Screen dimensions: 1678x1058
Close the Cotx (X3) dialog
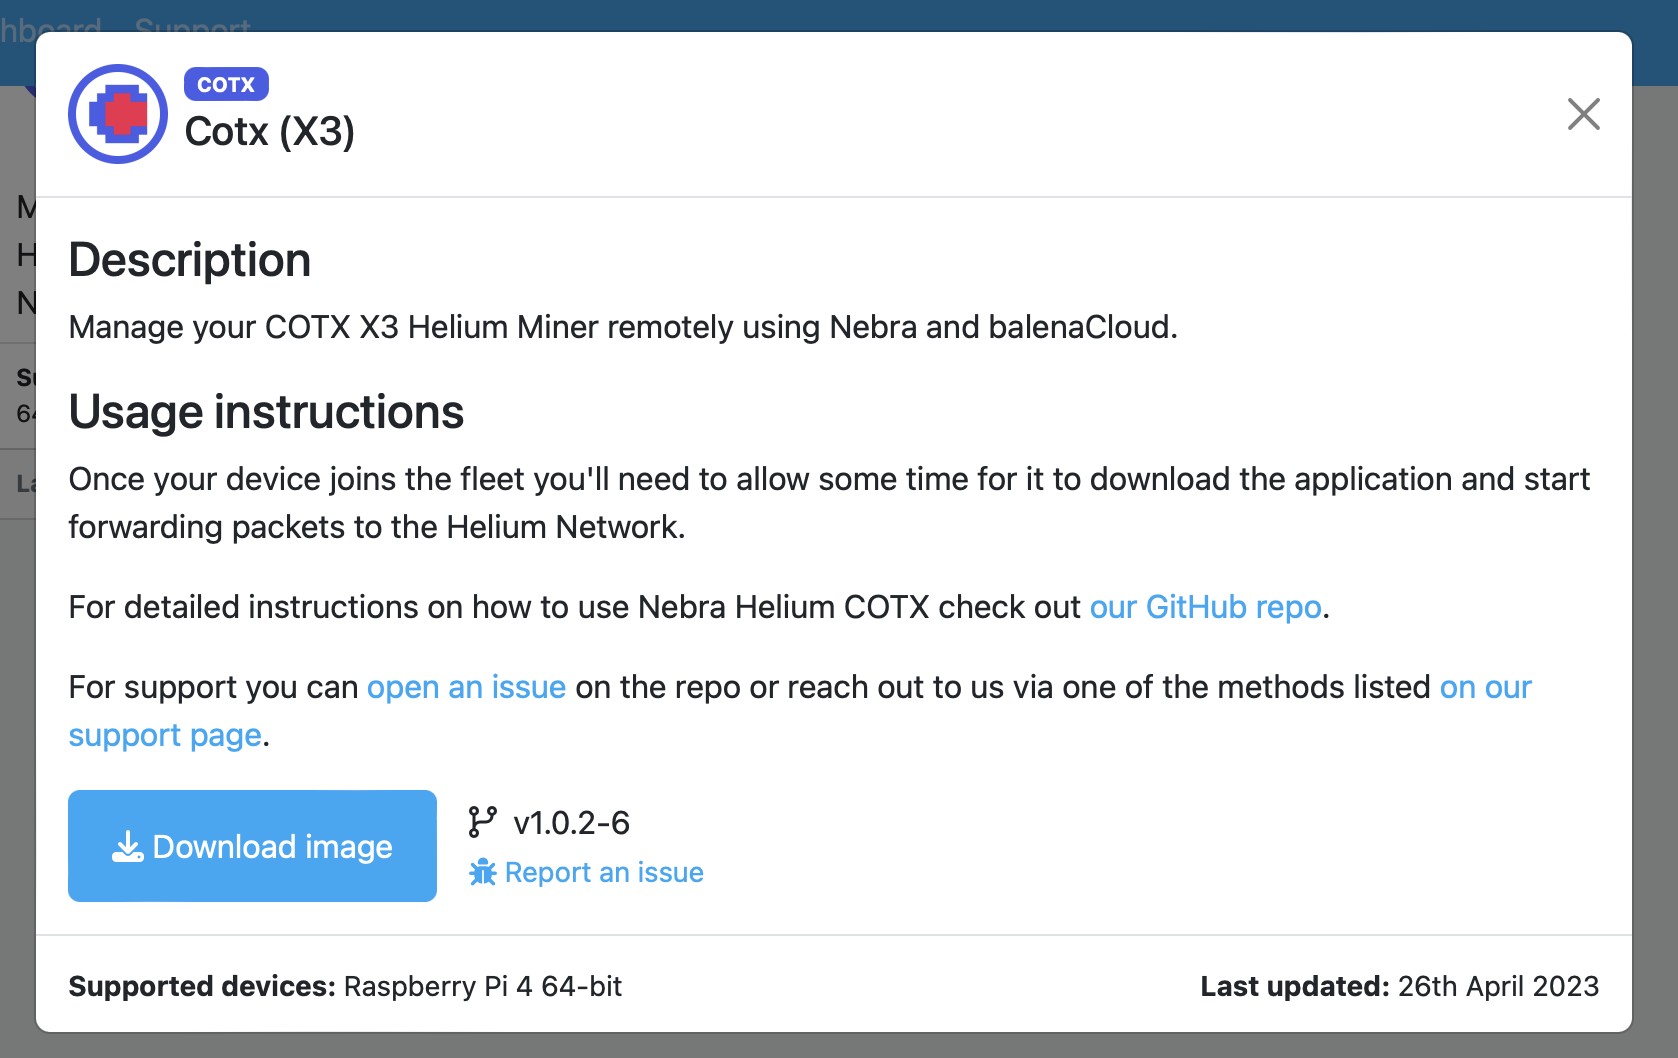click(x=1583, y=114)
